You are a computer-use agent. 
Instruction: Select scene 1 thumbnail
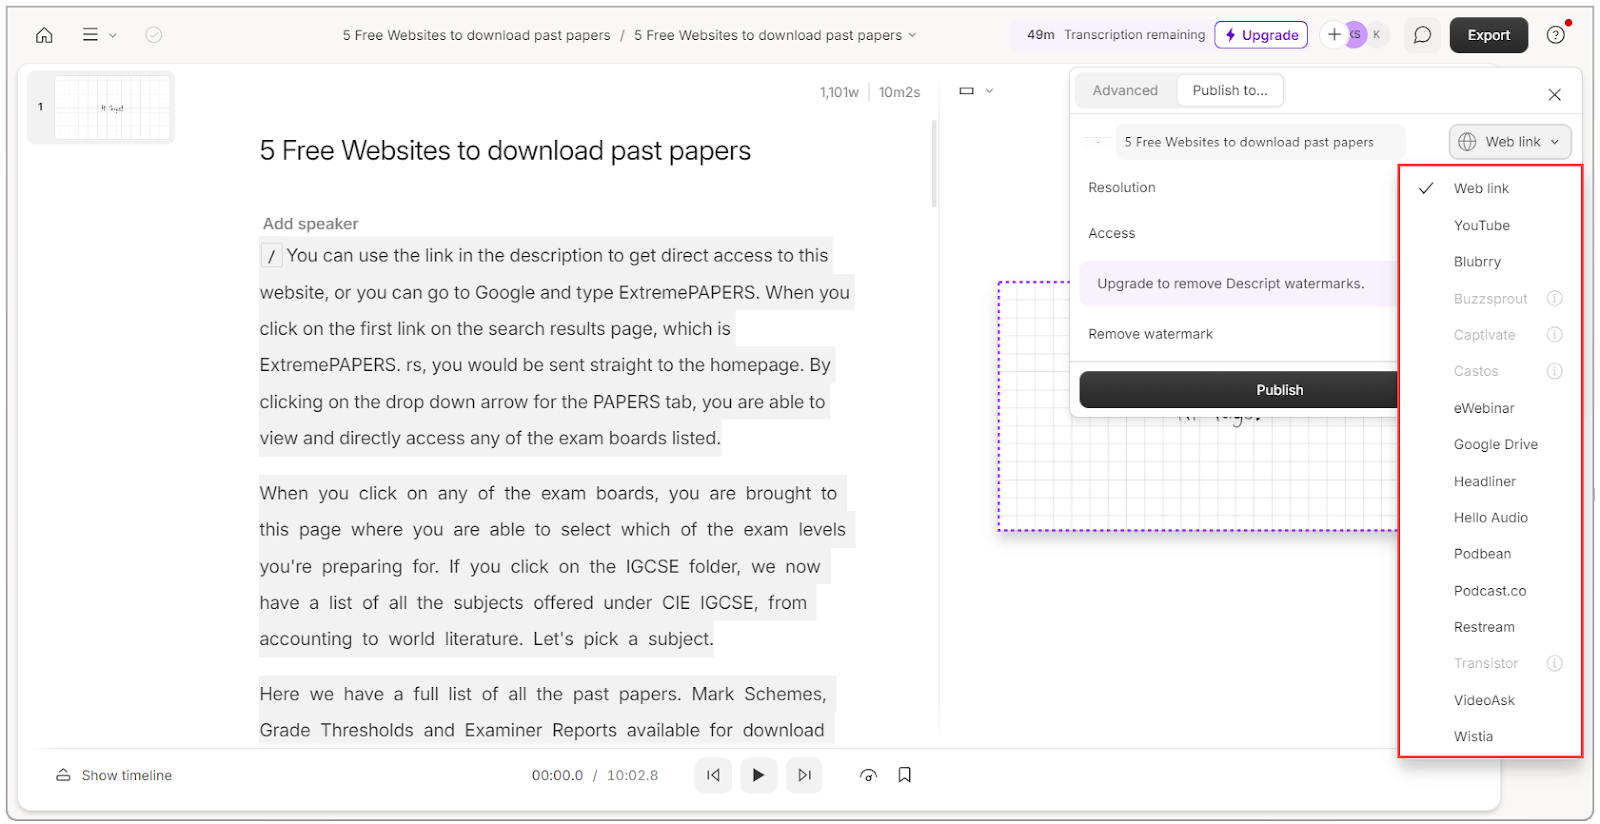coord(112,107)
